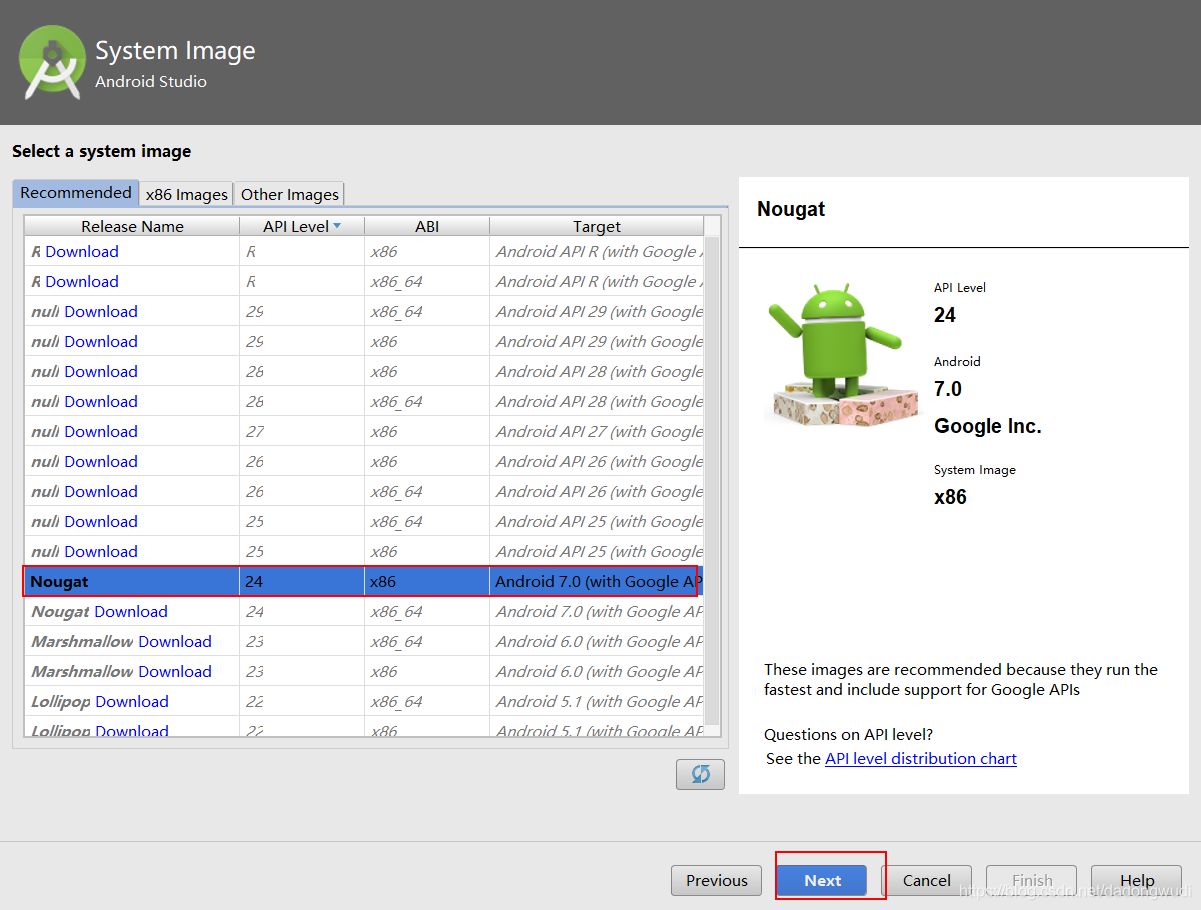Download the R x86_64 system image
1201x910 pixels.
coord(82,282)
